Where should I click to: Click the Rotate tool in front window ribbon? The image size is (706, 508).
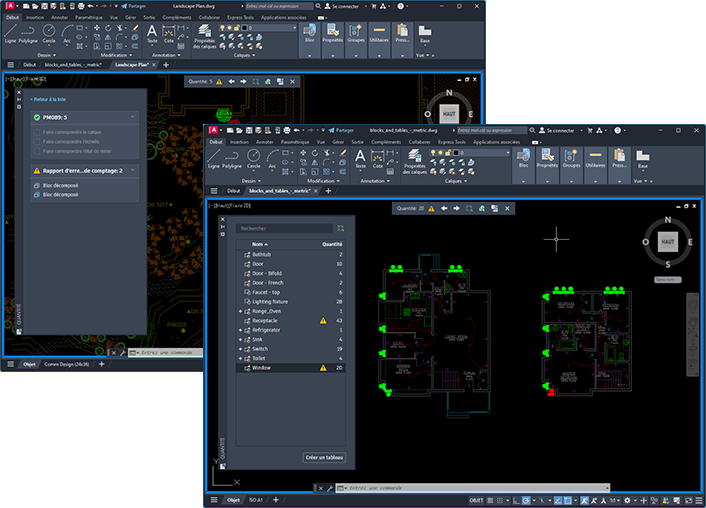tap(315, 153)
